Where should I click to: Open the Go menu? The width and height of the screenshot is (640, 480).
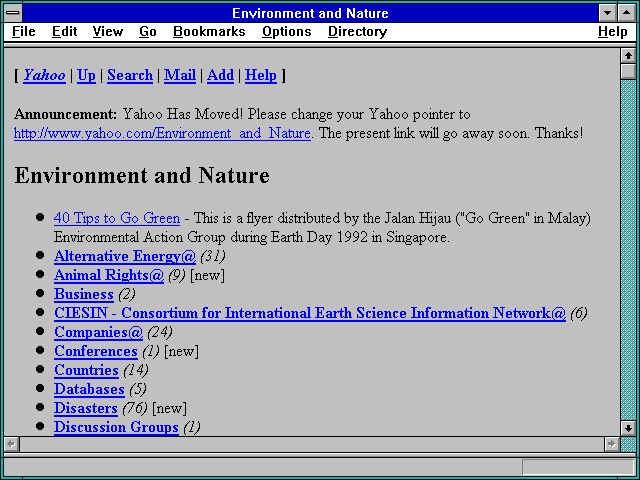point(148,31)
